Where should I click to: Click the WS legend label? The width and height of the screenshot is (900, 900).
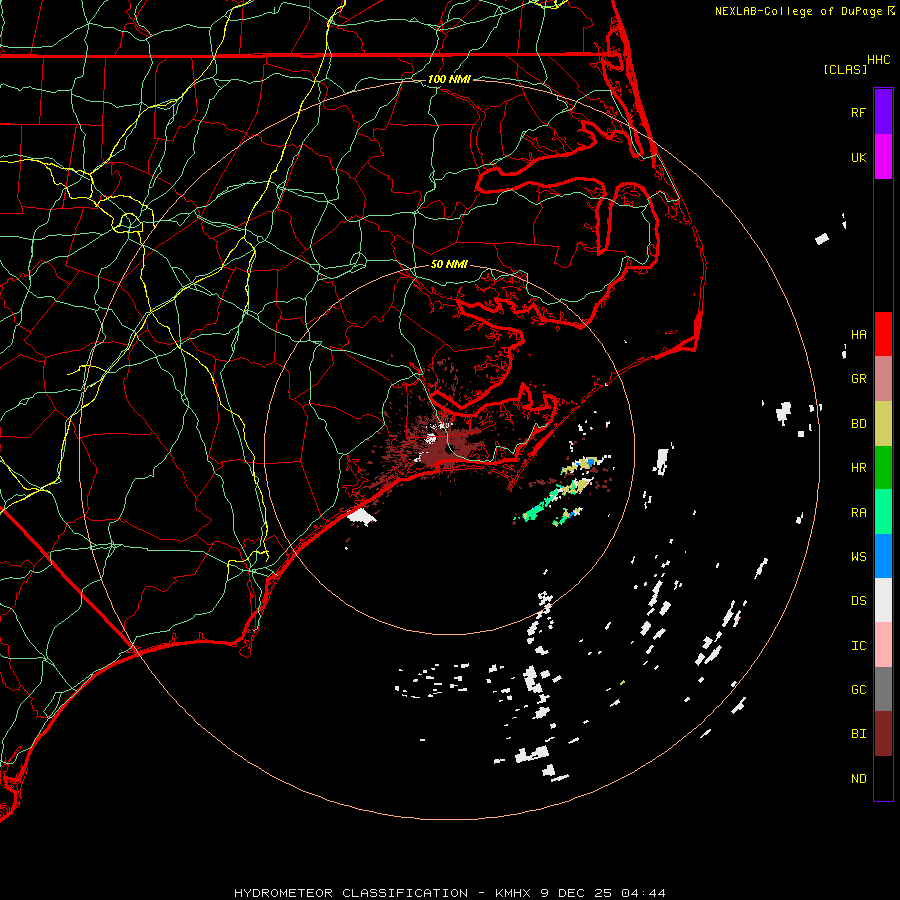coord(859,556)
